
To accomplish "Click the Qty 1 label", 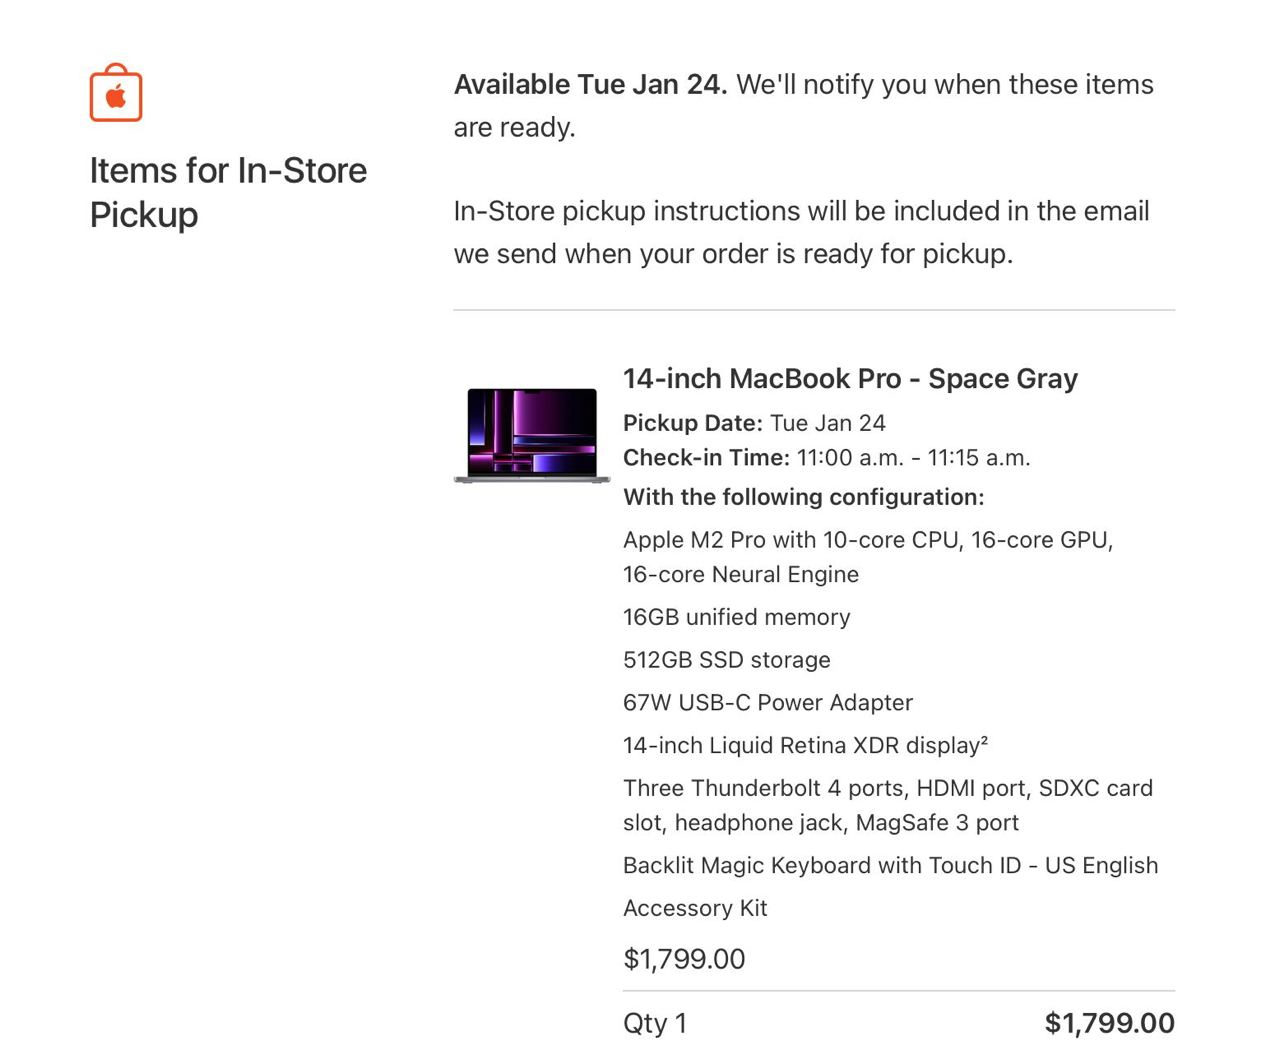I will point(655,1023).
